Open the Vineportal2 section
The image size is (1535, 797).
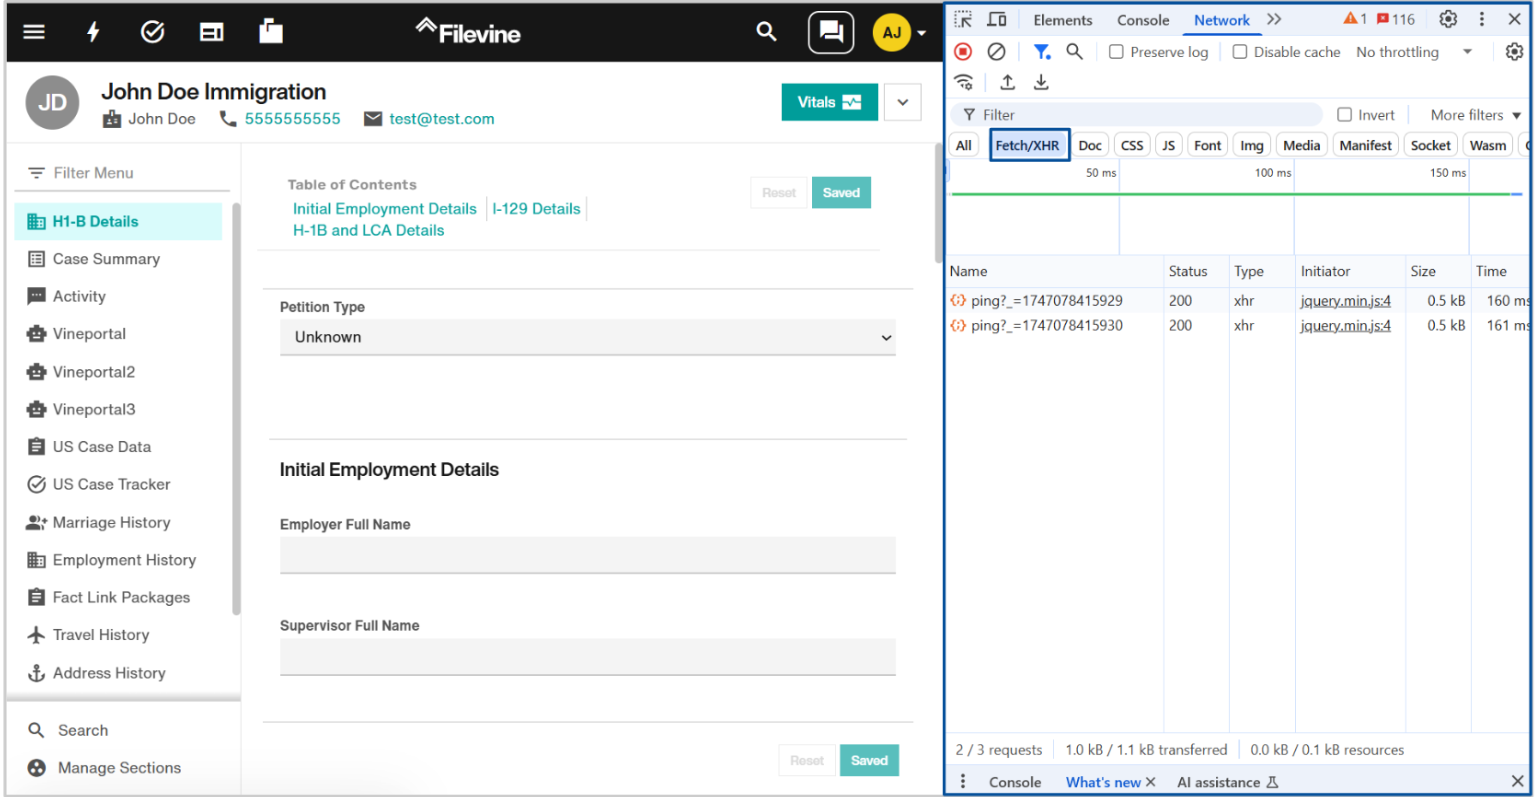click(x=94, y=372)
